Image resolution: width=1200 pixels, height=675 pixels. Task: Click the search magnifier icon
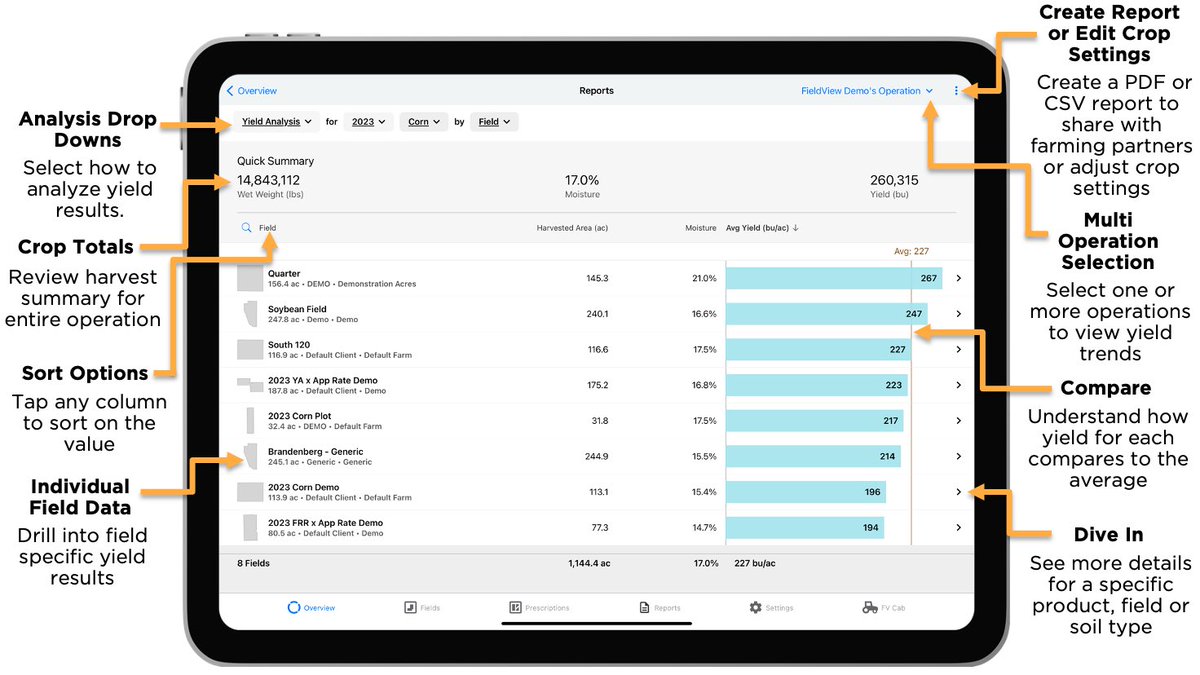point(246,228)
